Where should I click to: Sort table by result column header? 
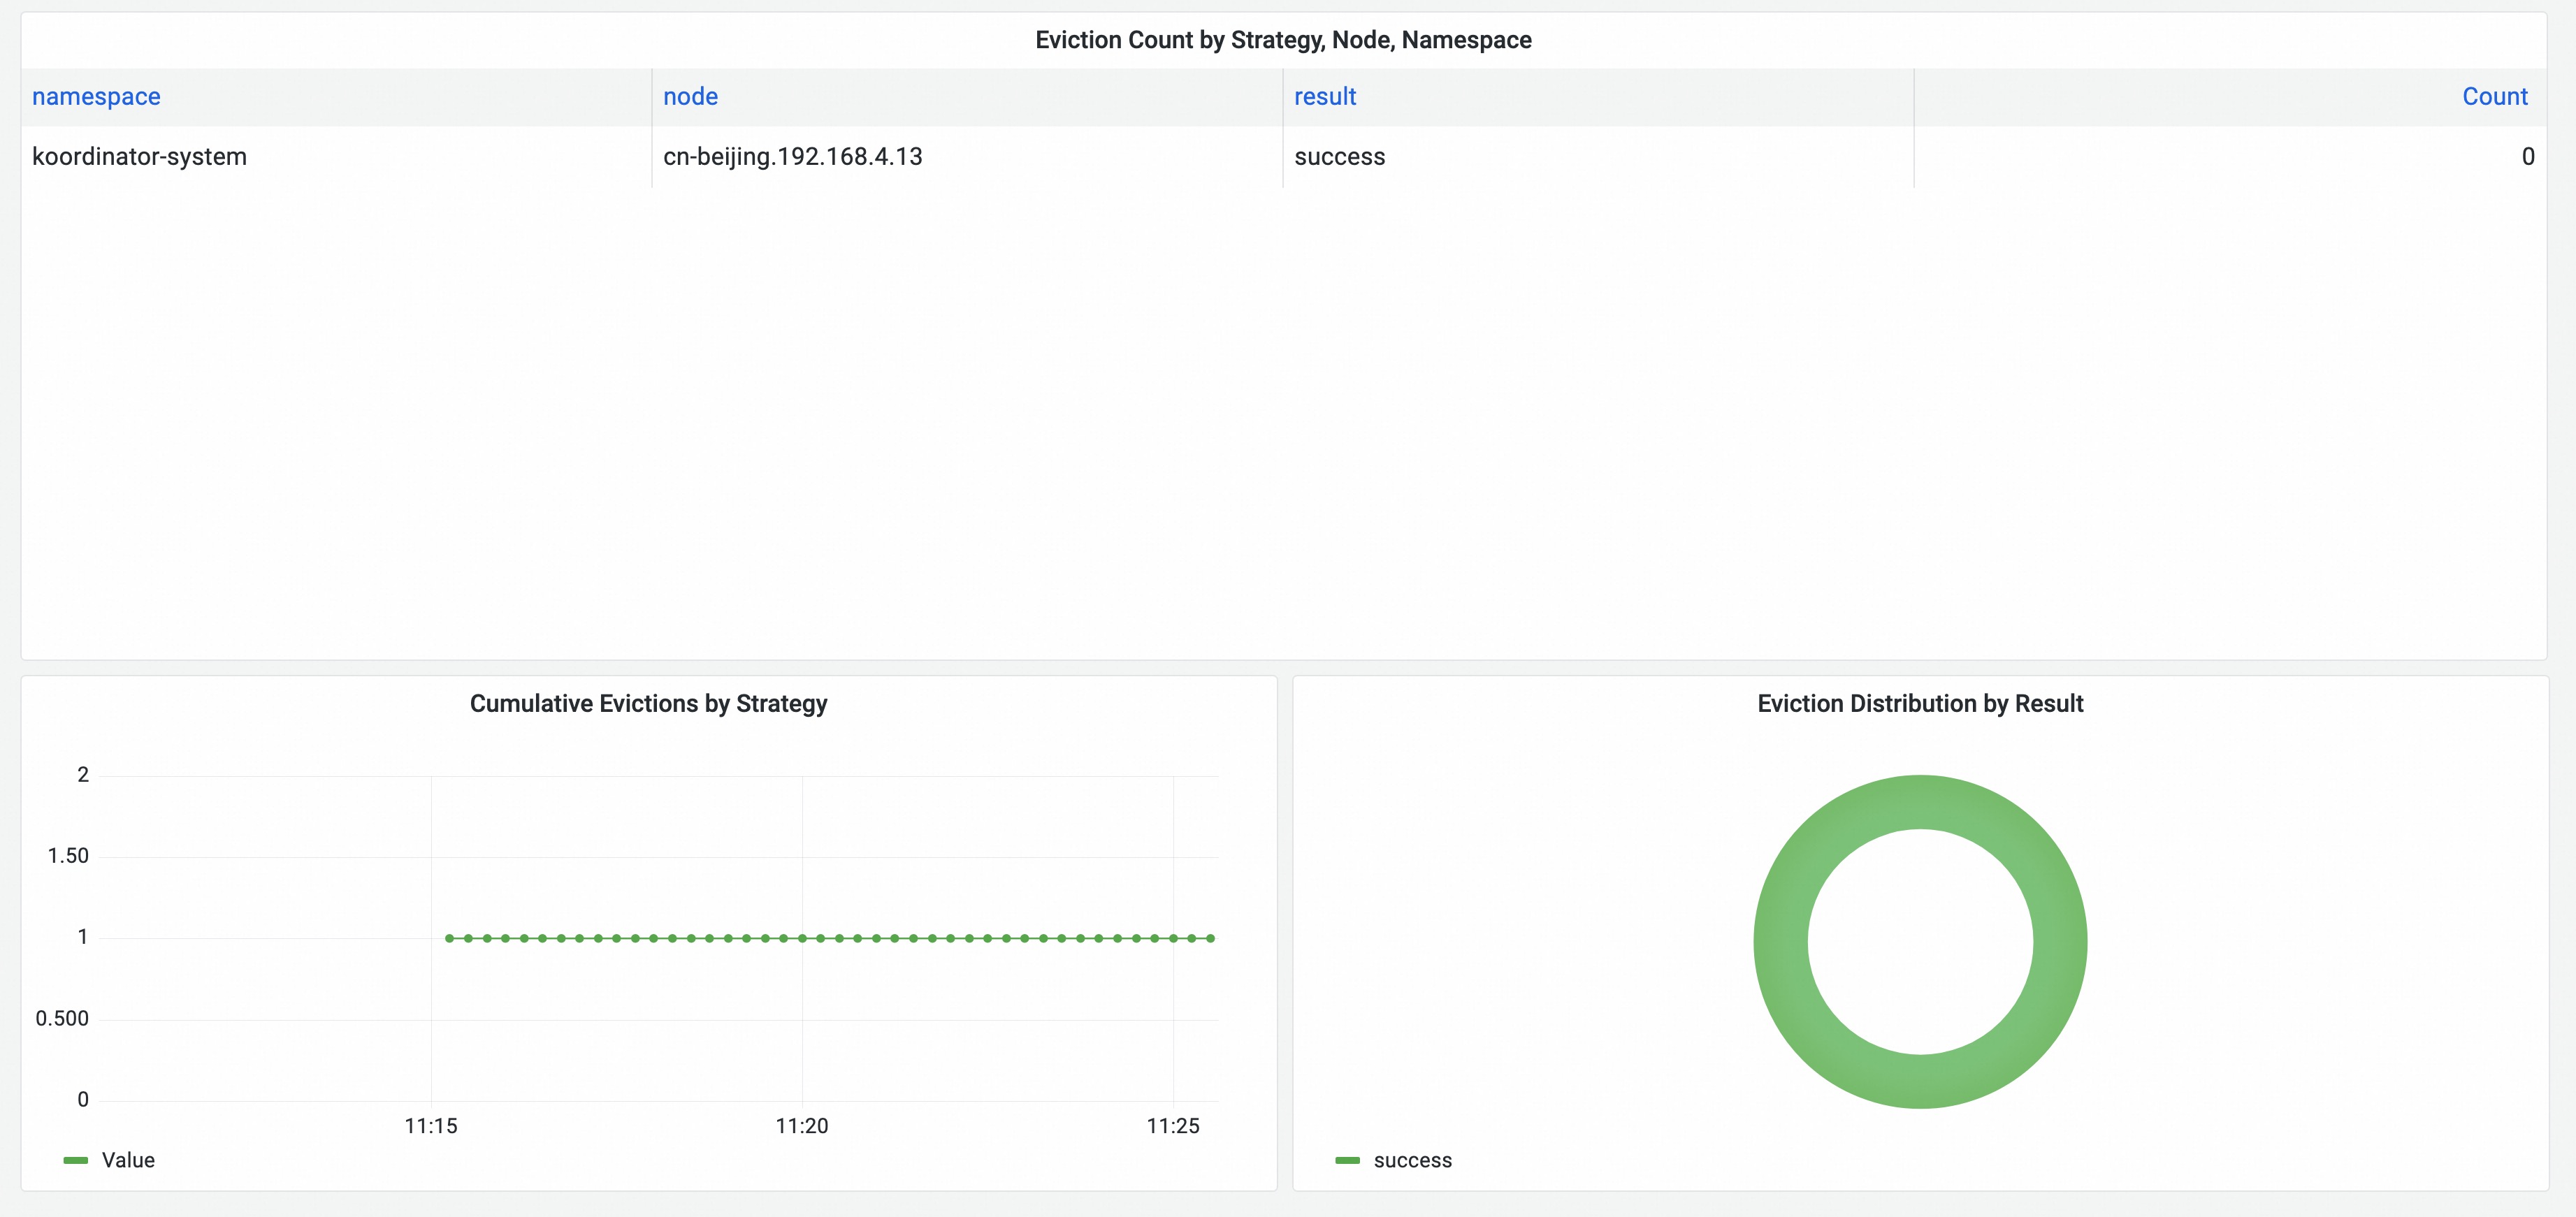click(x=1324, y=97)
